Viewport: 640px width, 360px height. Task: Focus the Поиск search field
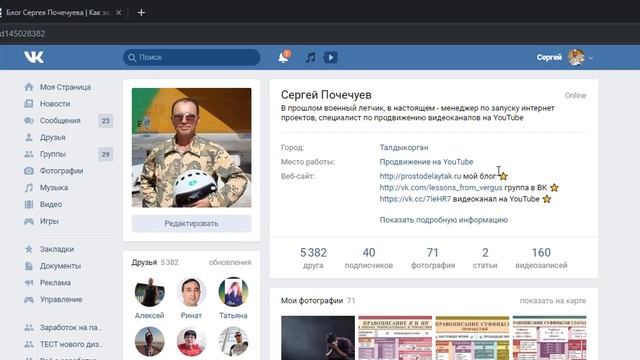click(x=191, y=58)
